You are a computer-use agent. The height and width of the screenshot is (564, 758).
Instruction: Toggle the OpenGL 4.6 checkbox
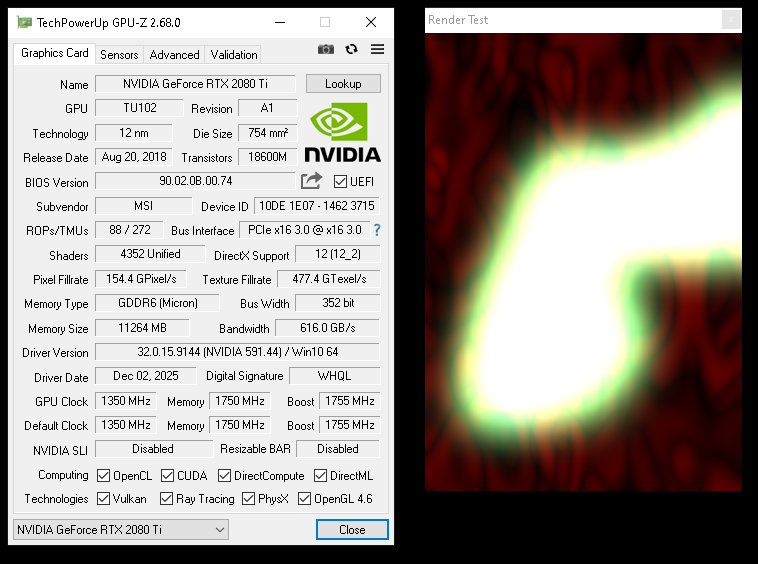(305, 498)
